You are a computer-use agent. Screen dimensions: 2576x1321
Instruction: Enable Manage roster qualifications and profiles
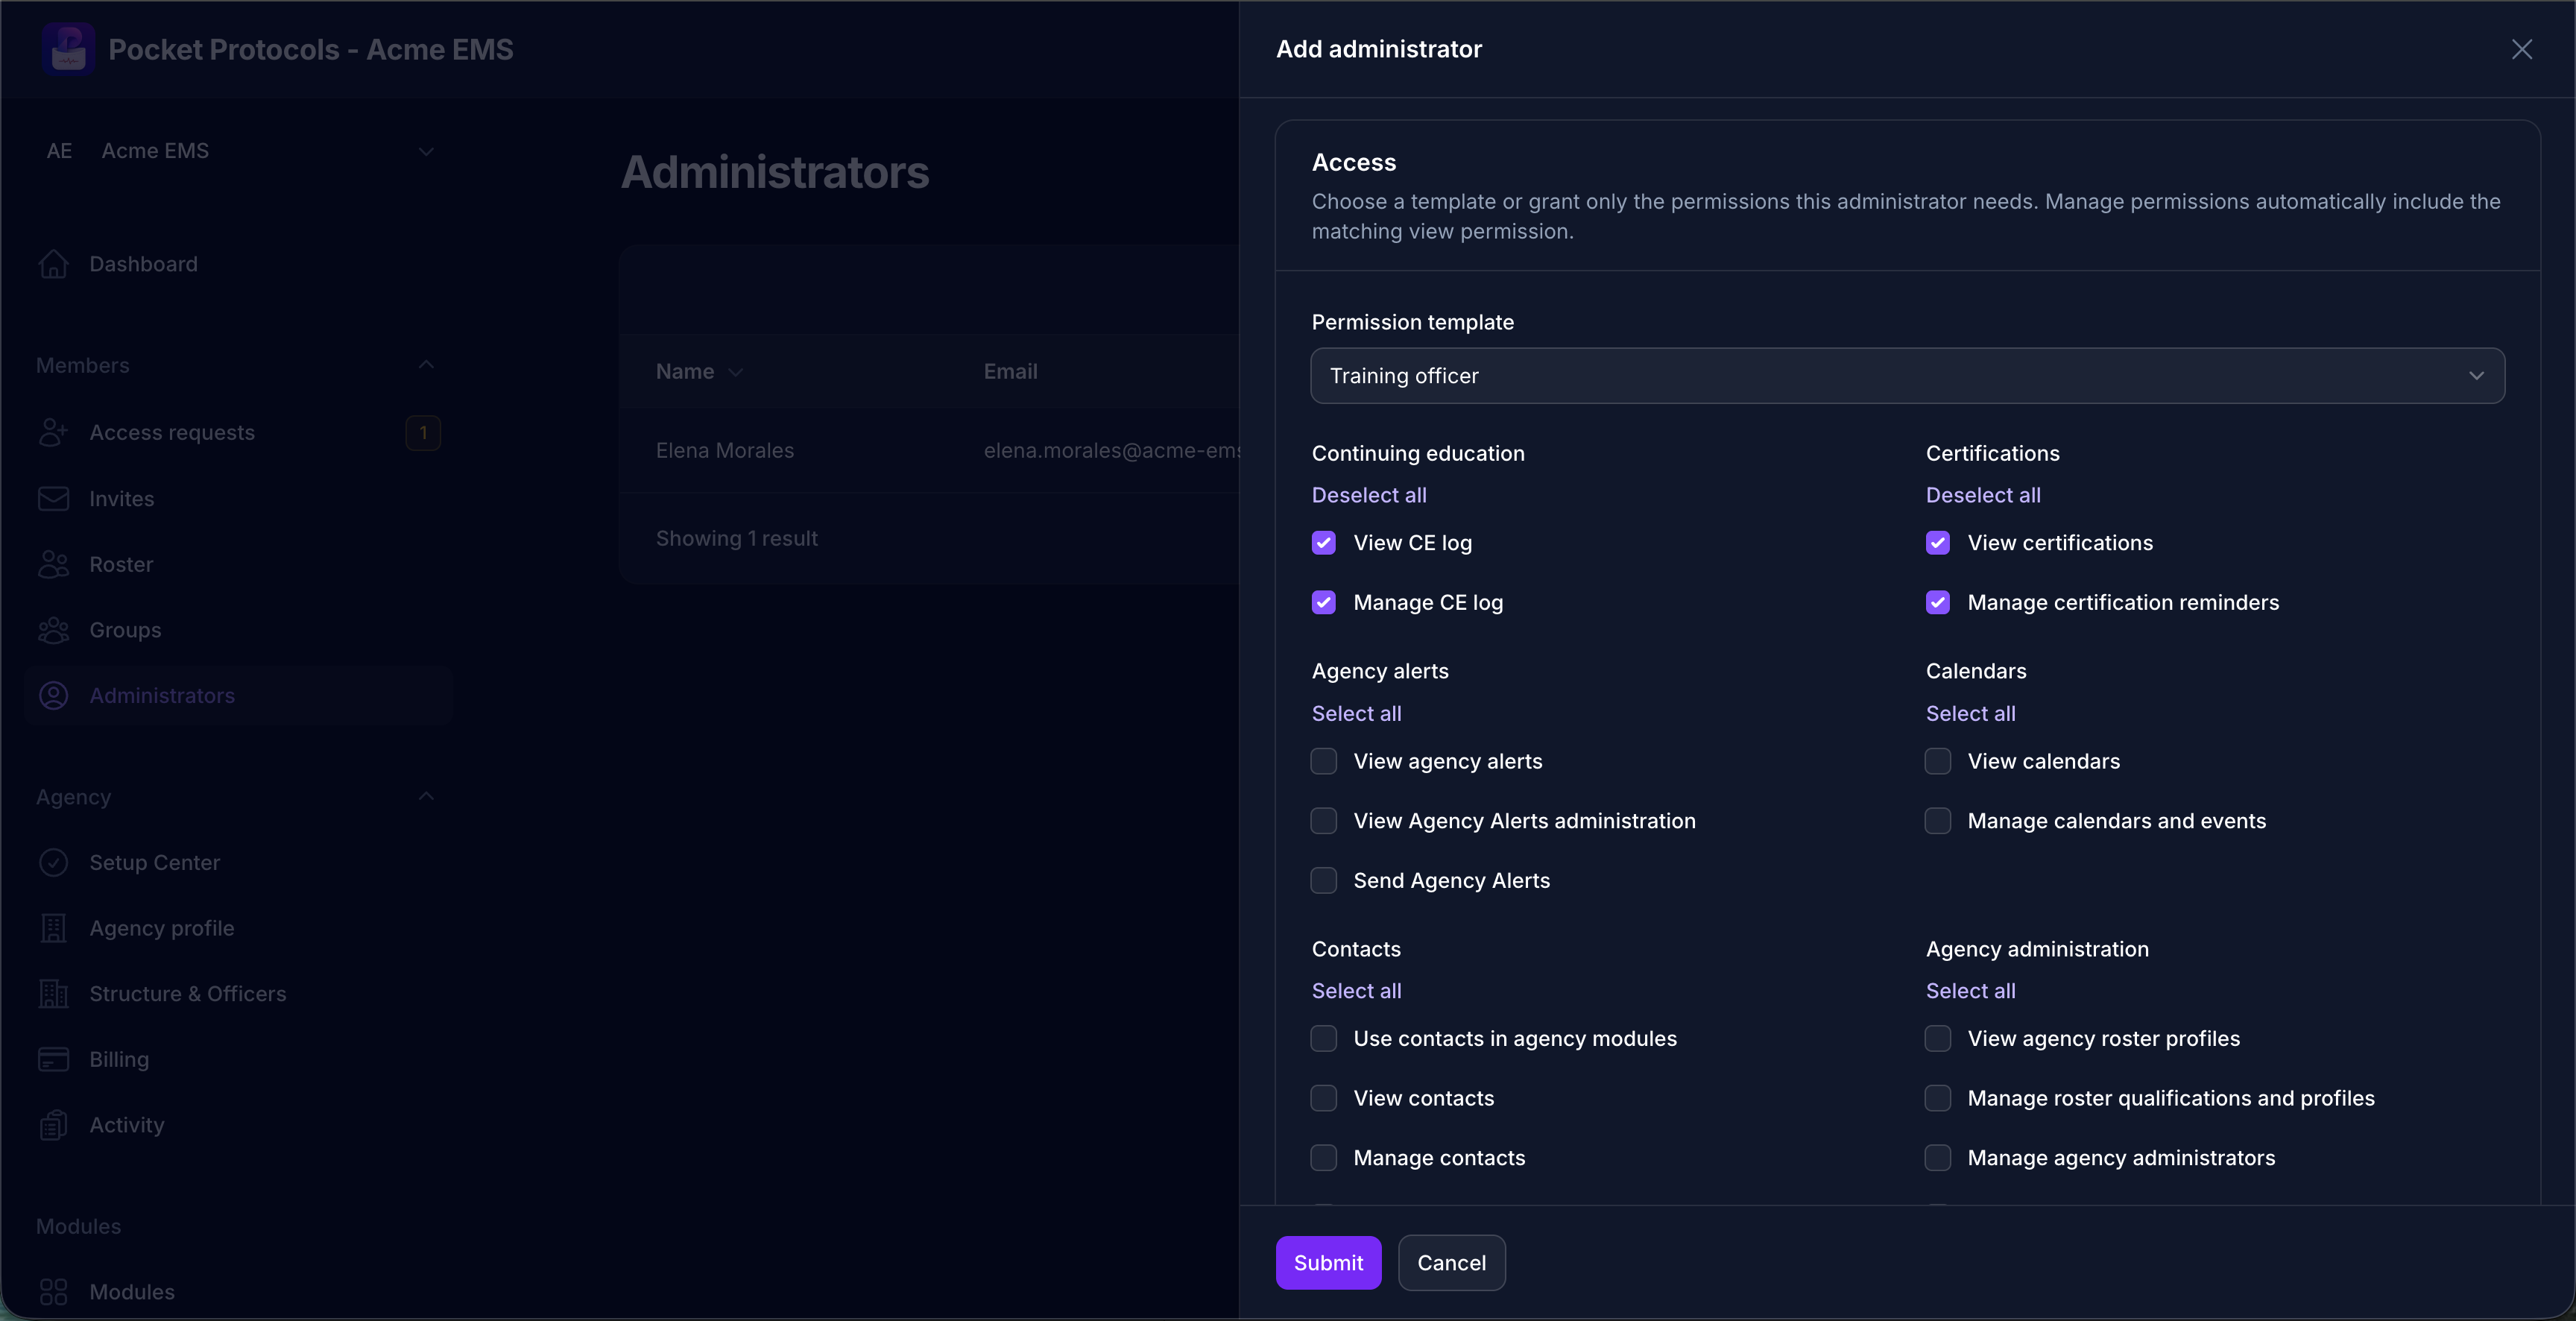[1937, 1098]
